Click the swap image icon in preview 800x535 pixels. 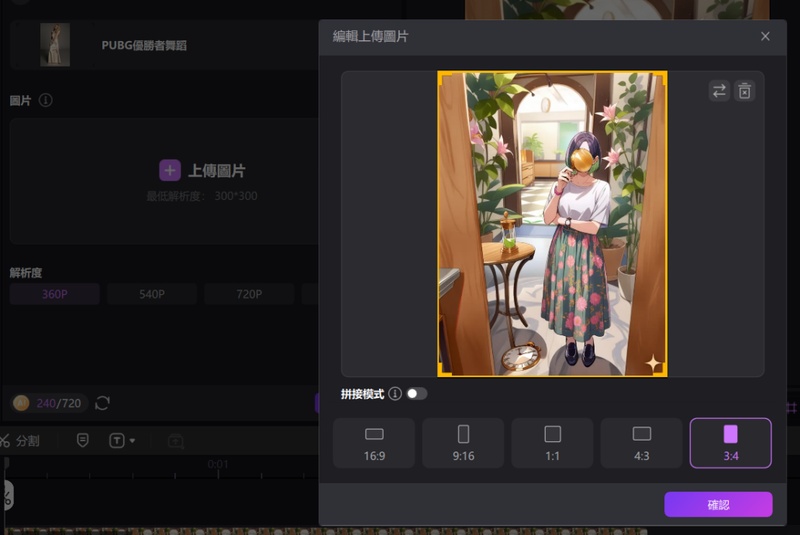(x=719, y=91)
